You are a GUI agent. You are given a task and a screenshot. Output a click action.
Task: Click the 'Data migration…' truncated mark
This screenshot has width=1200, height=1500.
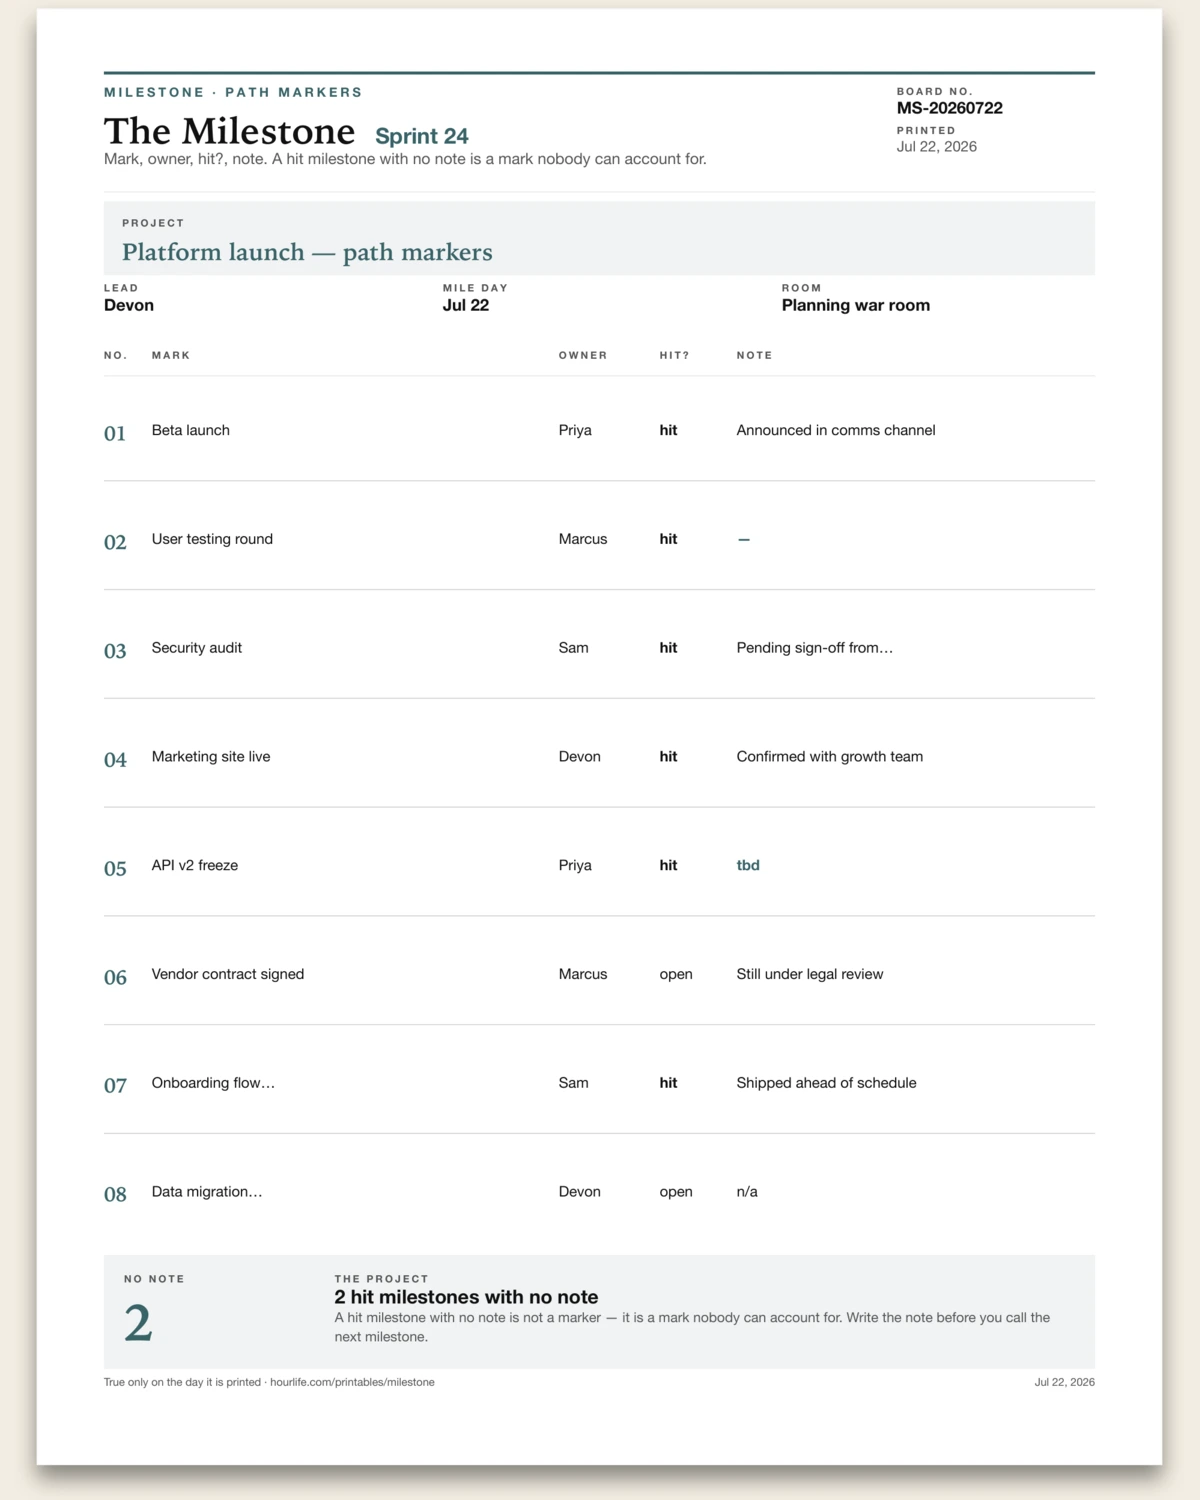point(207,1192)
